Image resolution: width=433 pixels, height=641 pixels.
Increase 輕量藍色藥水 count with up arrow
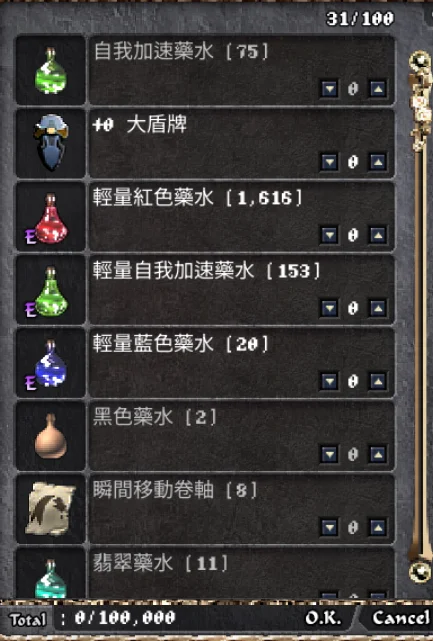(x=378, y=381)
